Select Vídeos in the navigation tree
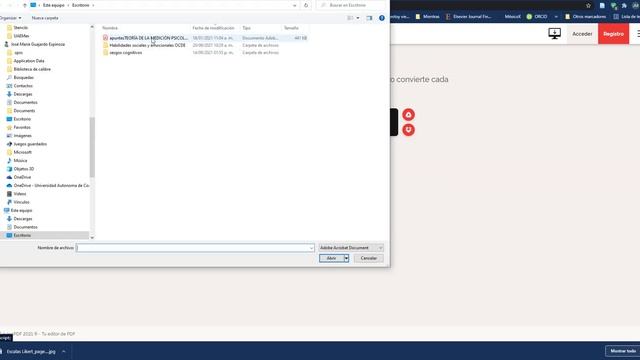The height and width of the screenshot is (360, 640). click(20, 194)
